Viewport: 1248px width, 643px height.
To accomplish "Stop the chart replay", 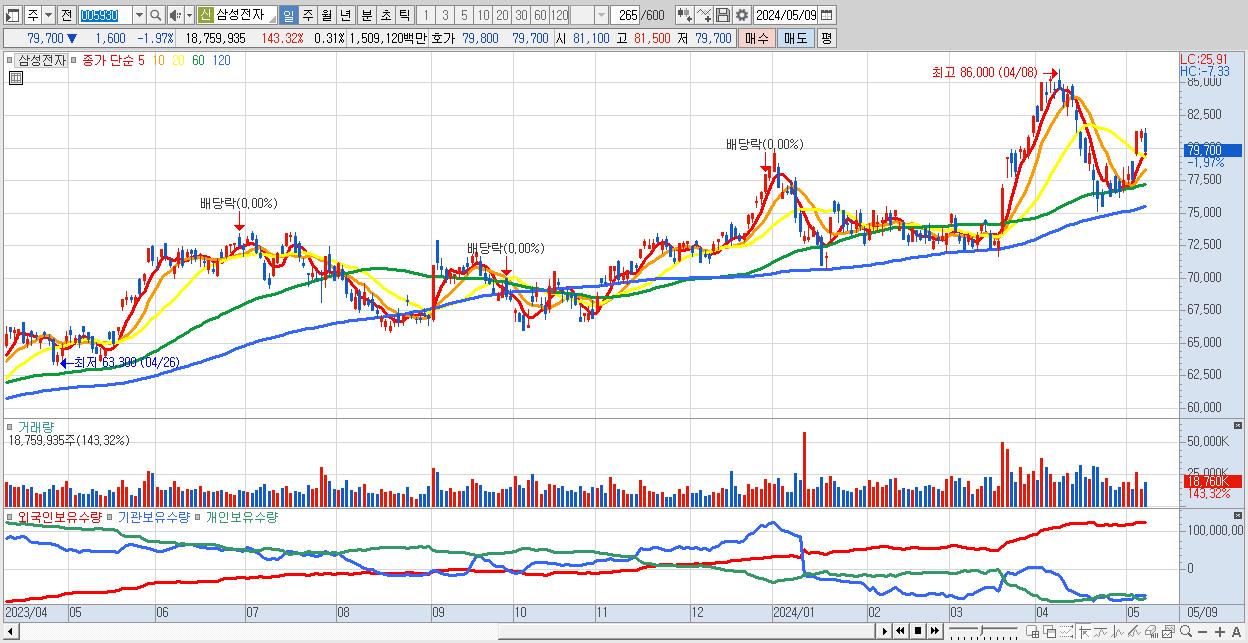I will point(918,631).
